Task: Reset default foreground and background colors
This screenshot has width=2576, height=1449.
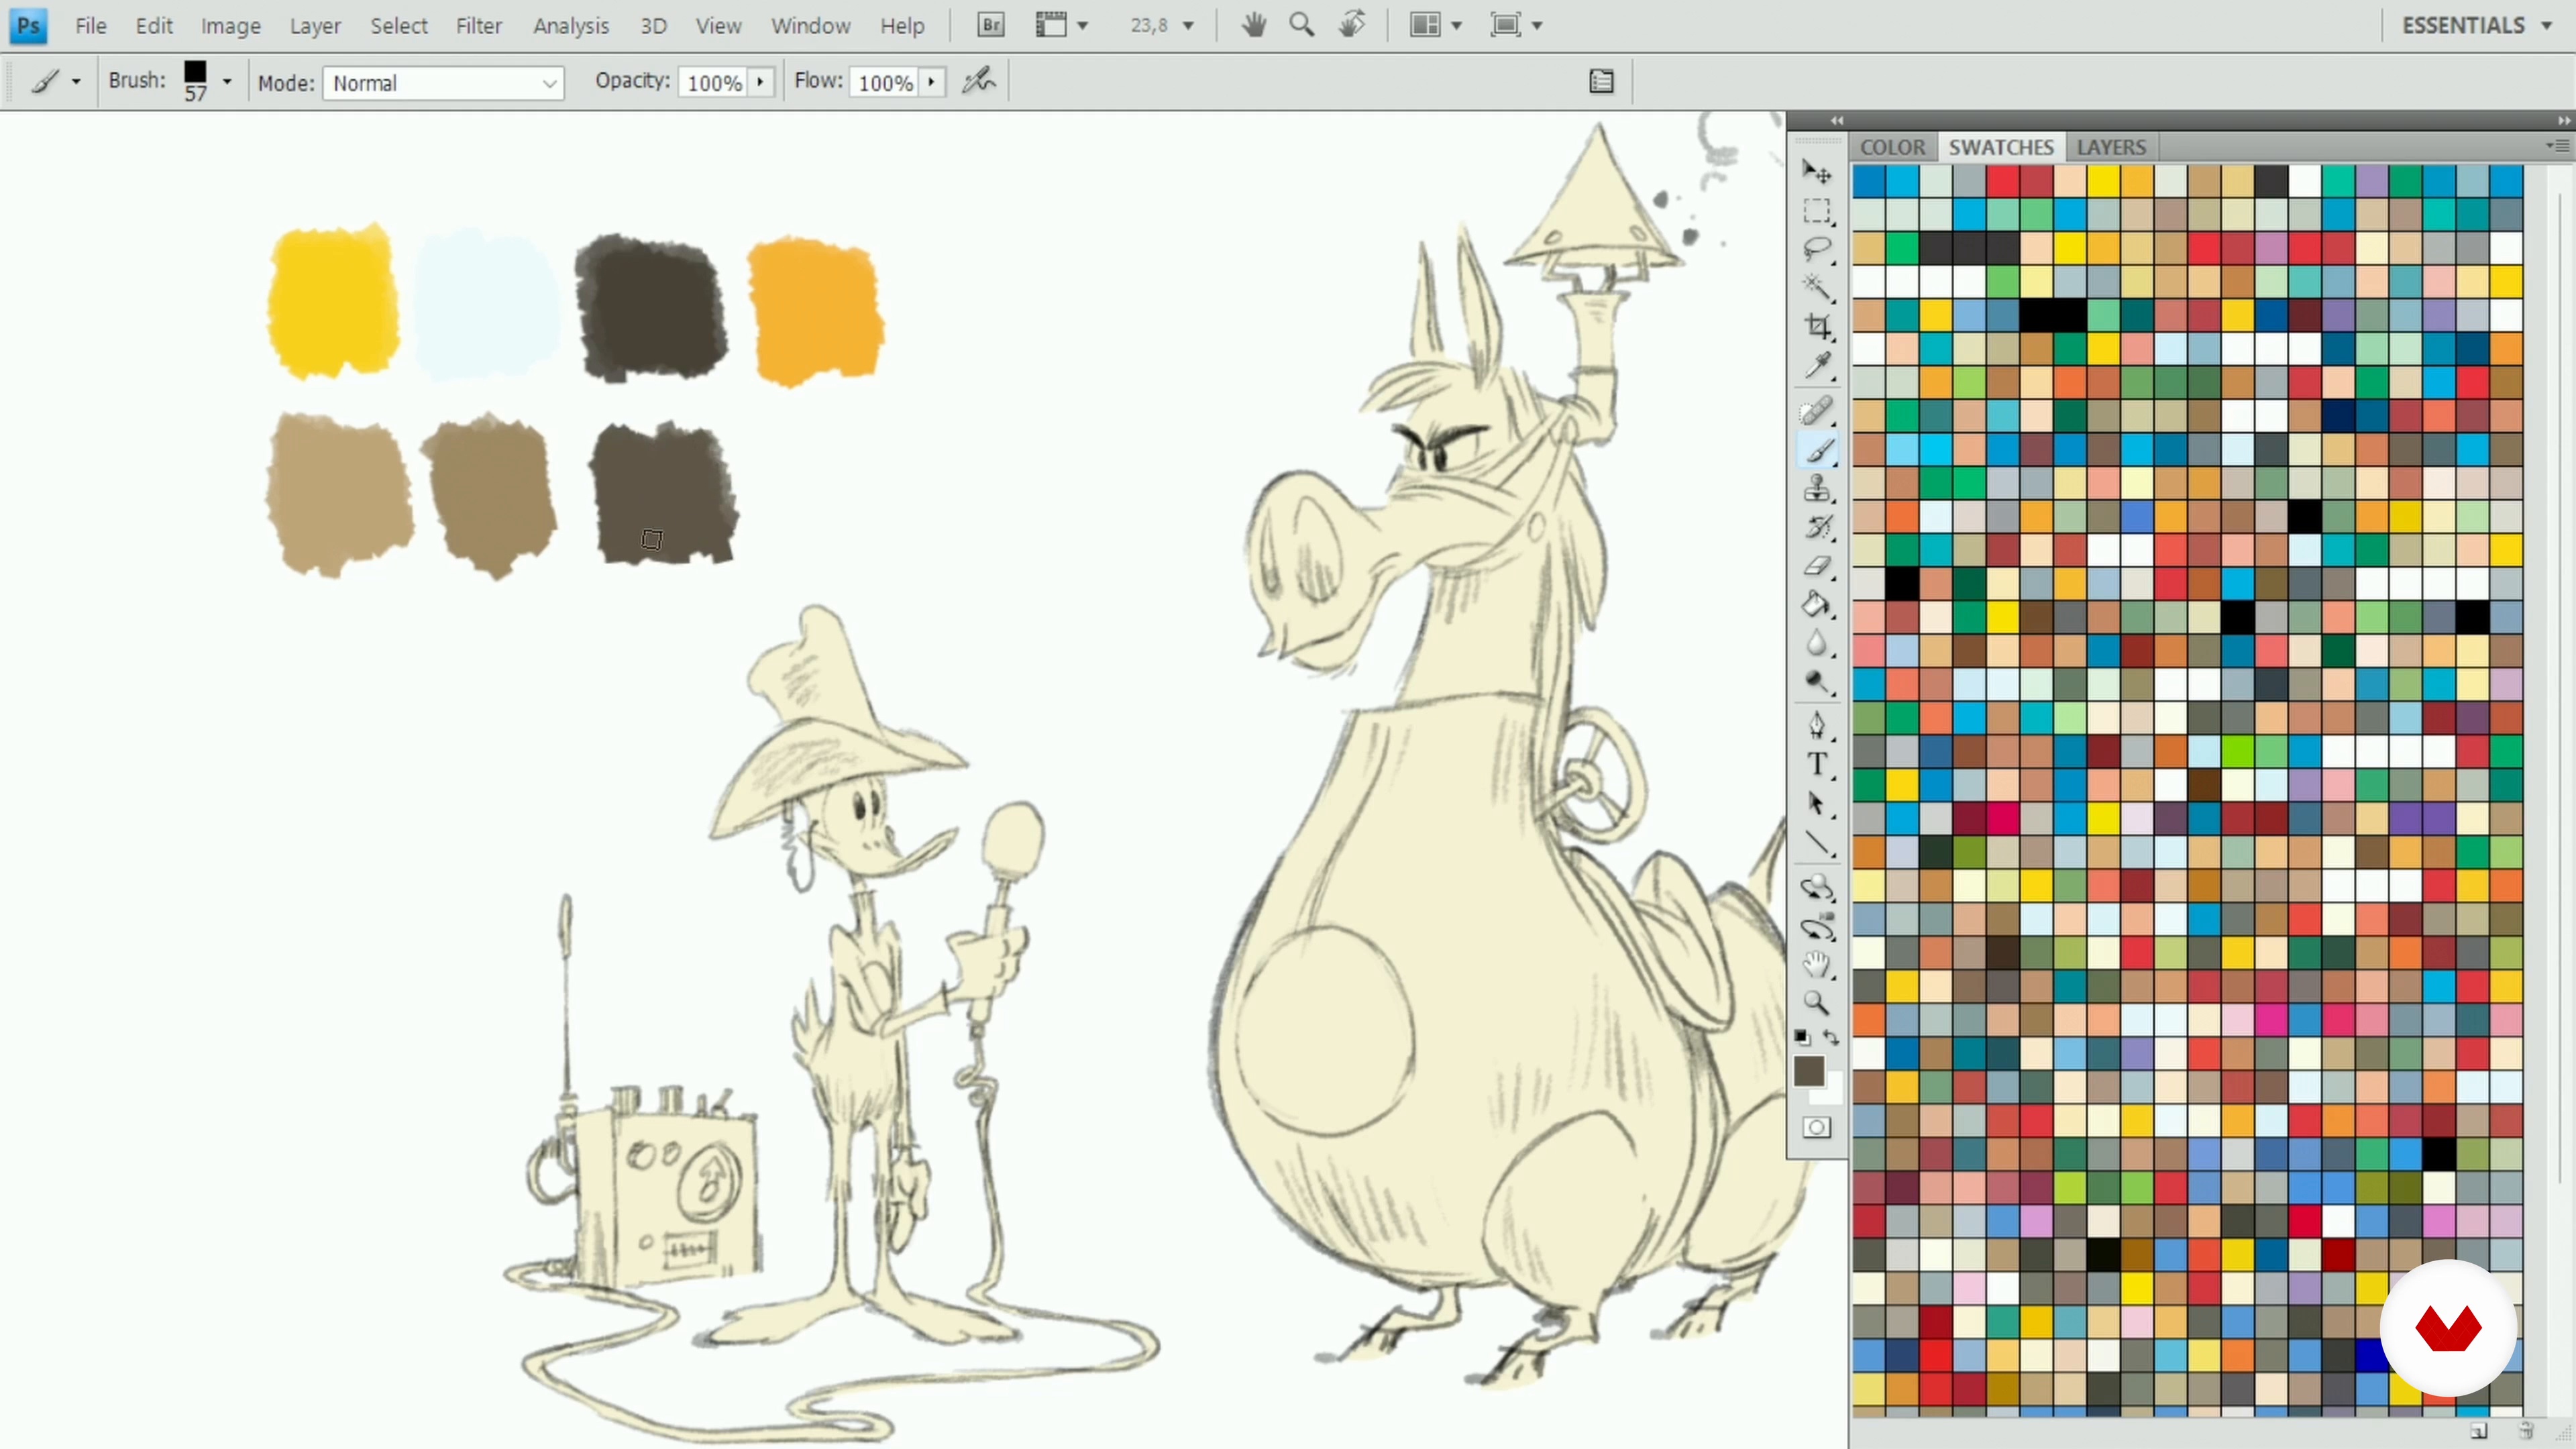Action: pos(1802,1037)
